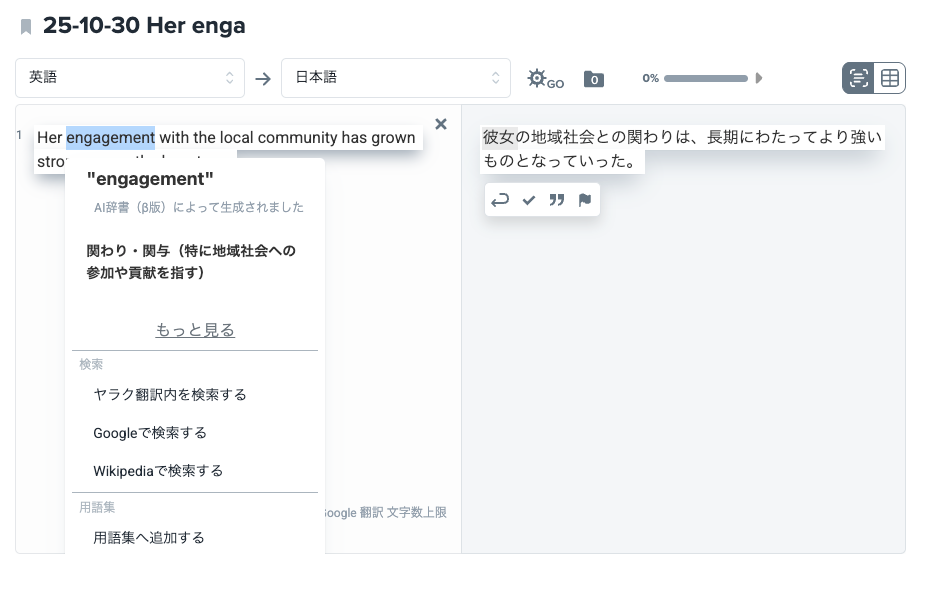
Task: Click the quotation mark icon under the translation
Action: 557,200
